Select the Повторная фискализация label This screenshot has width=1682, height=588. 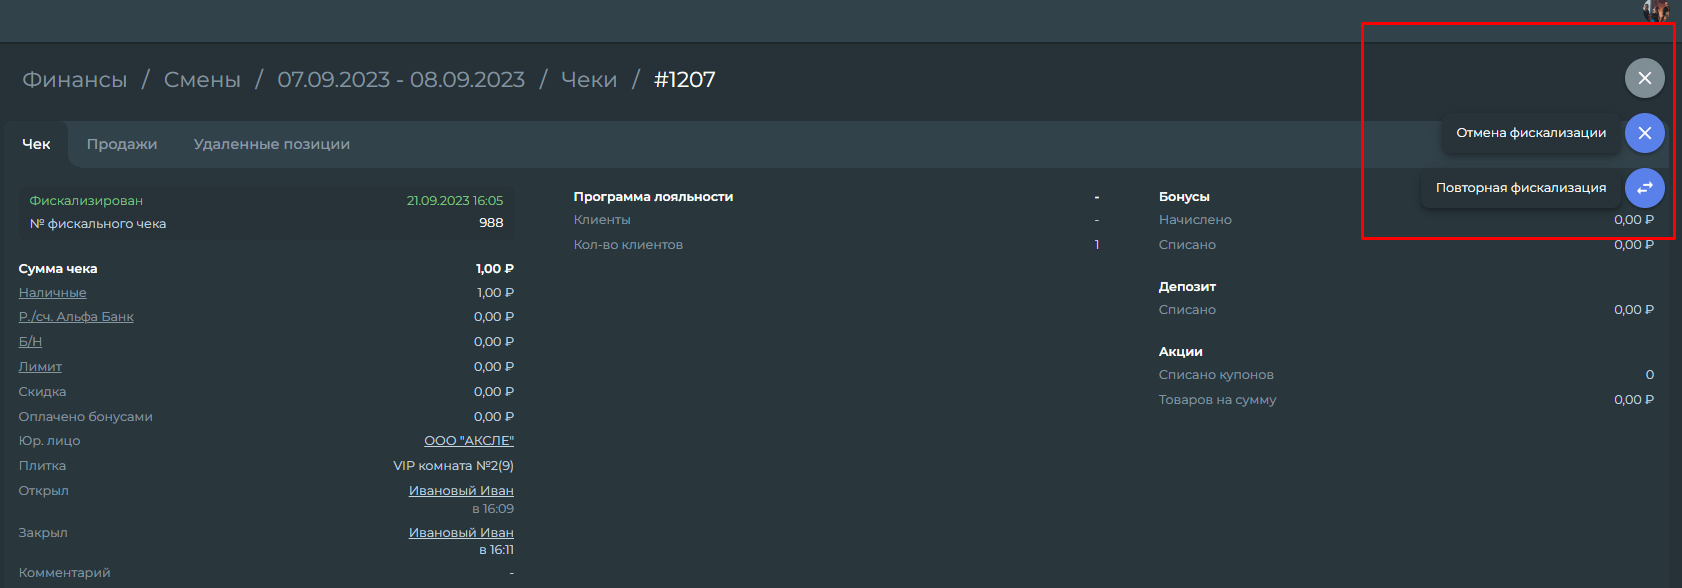1521,188
